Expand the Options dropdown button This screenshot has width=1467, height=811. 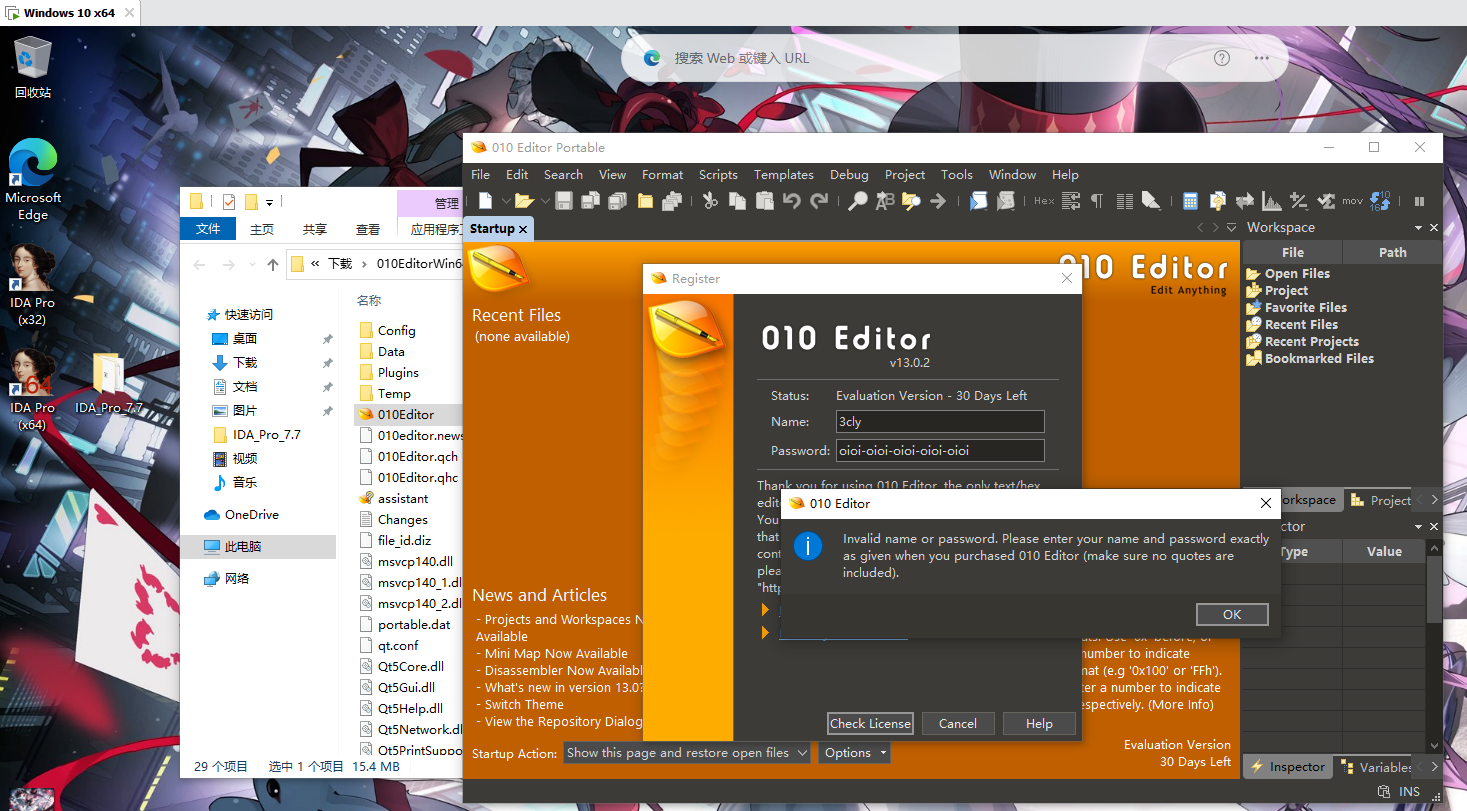(855, 753)
